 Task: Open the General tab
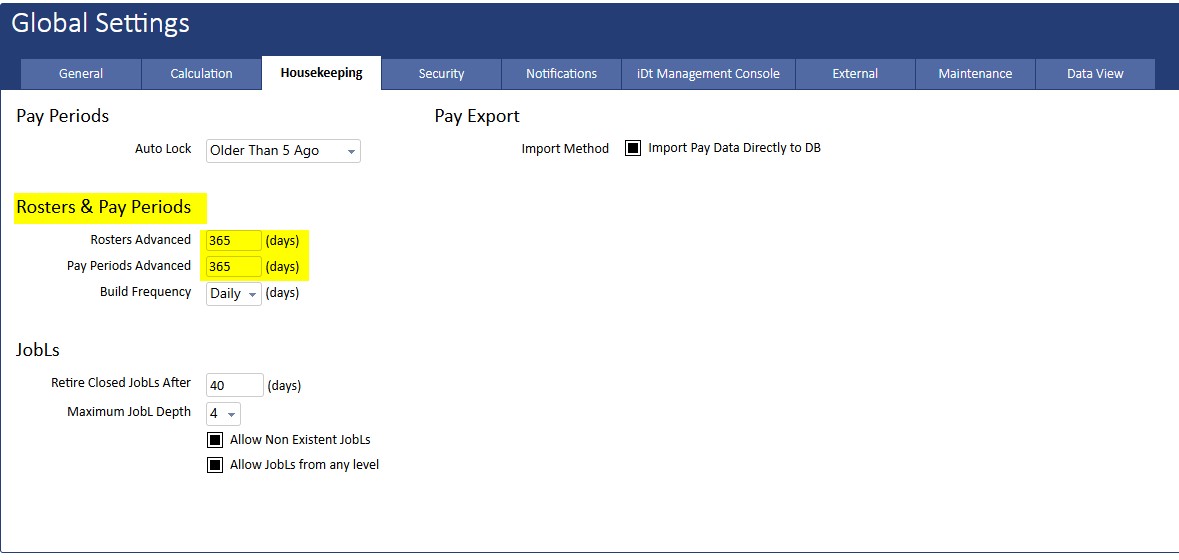pos(81,74)
